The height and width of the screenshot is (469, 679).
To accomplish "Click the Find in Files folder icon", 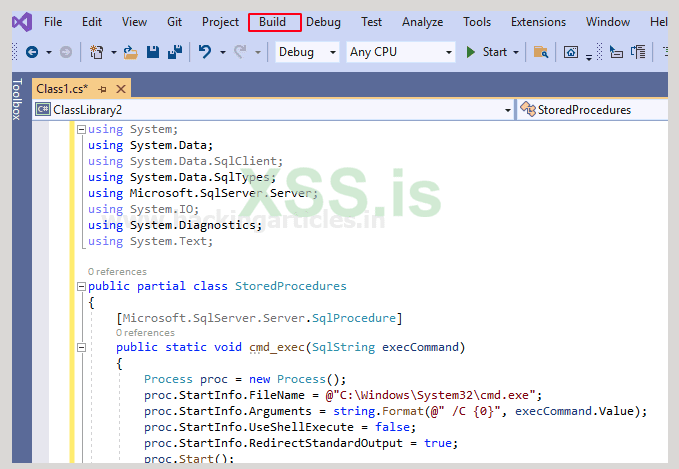I will tap(541, 52).
